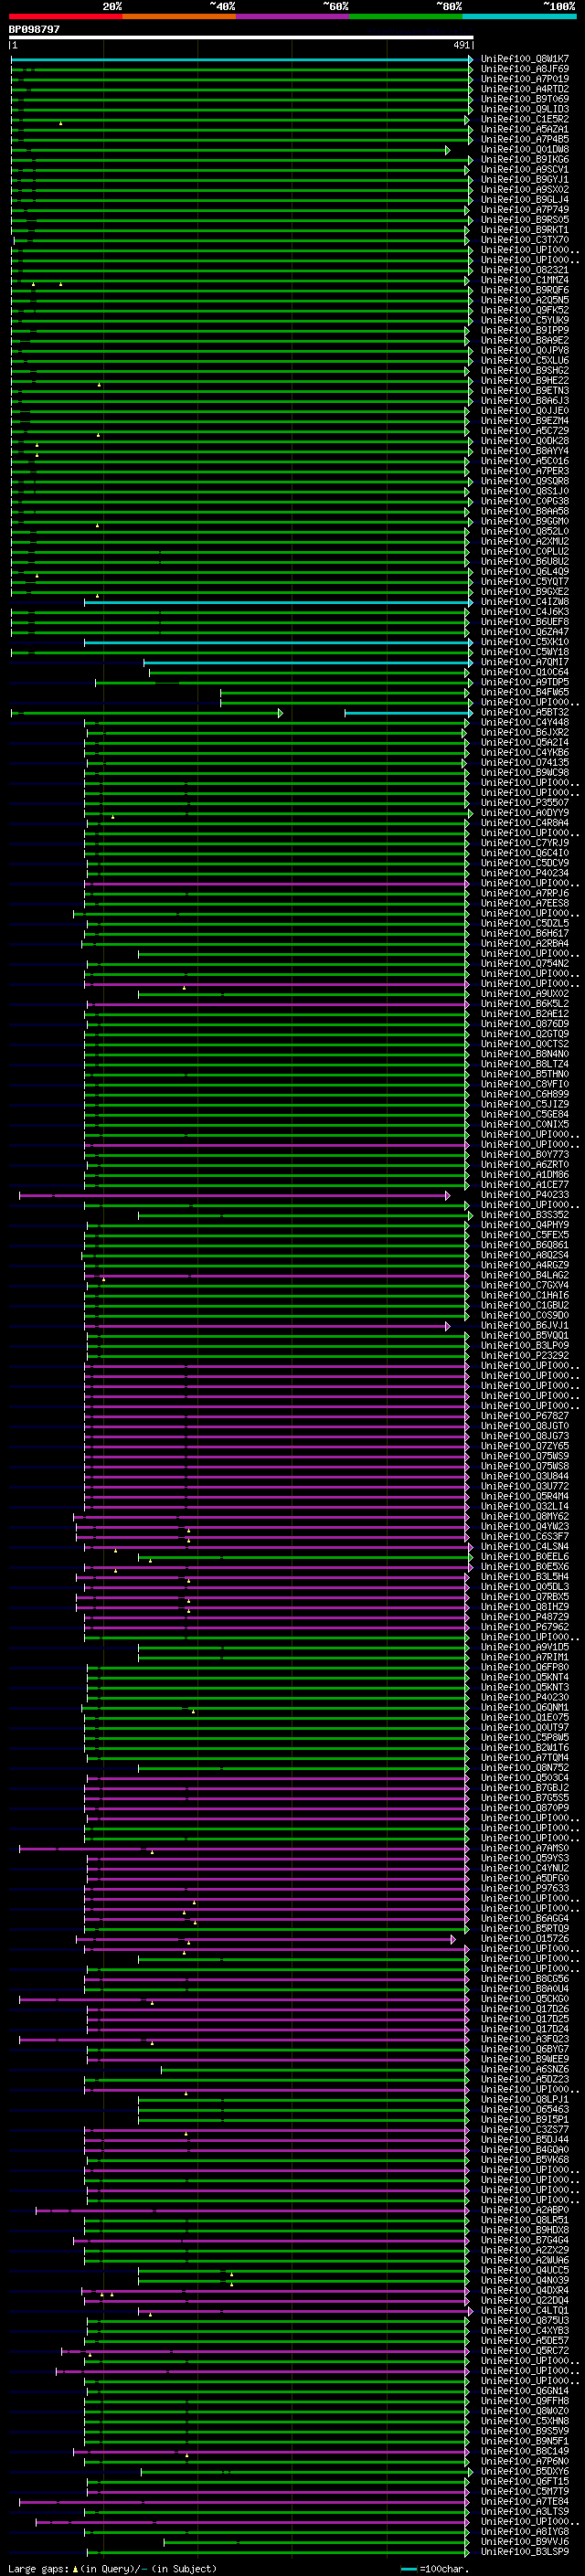This screenshot has height=2576, width=585.
Task: Select label UniRef100_A7EES8
Action: click(x=525, y=903)
